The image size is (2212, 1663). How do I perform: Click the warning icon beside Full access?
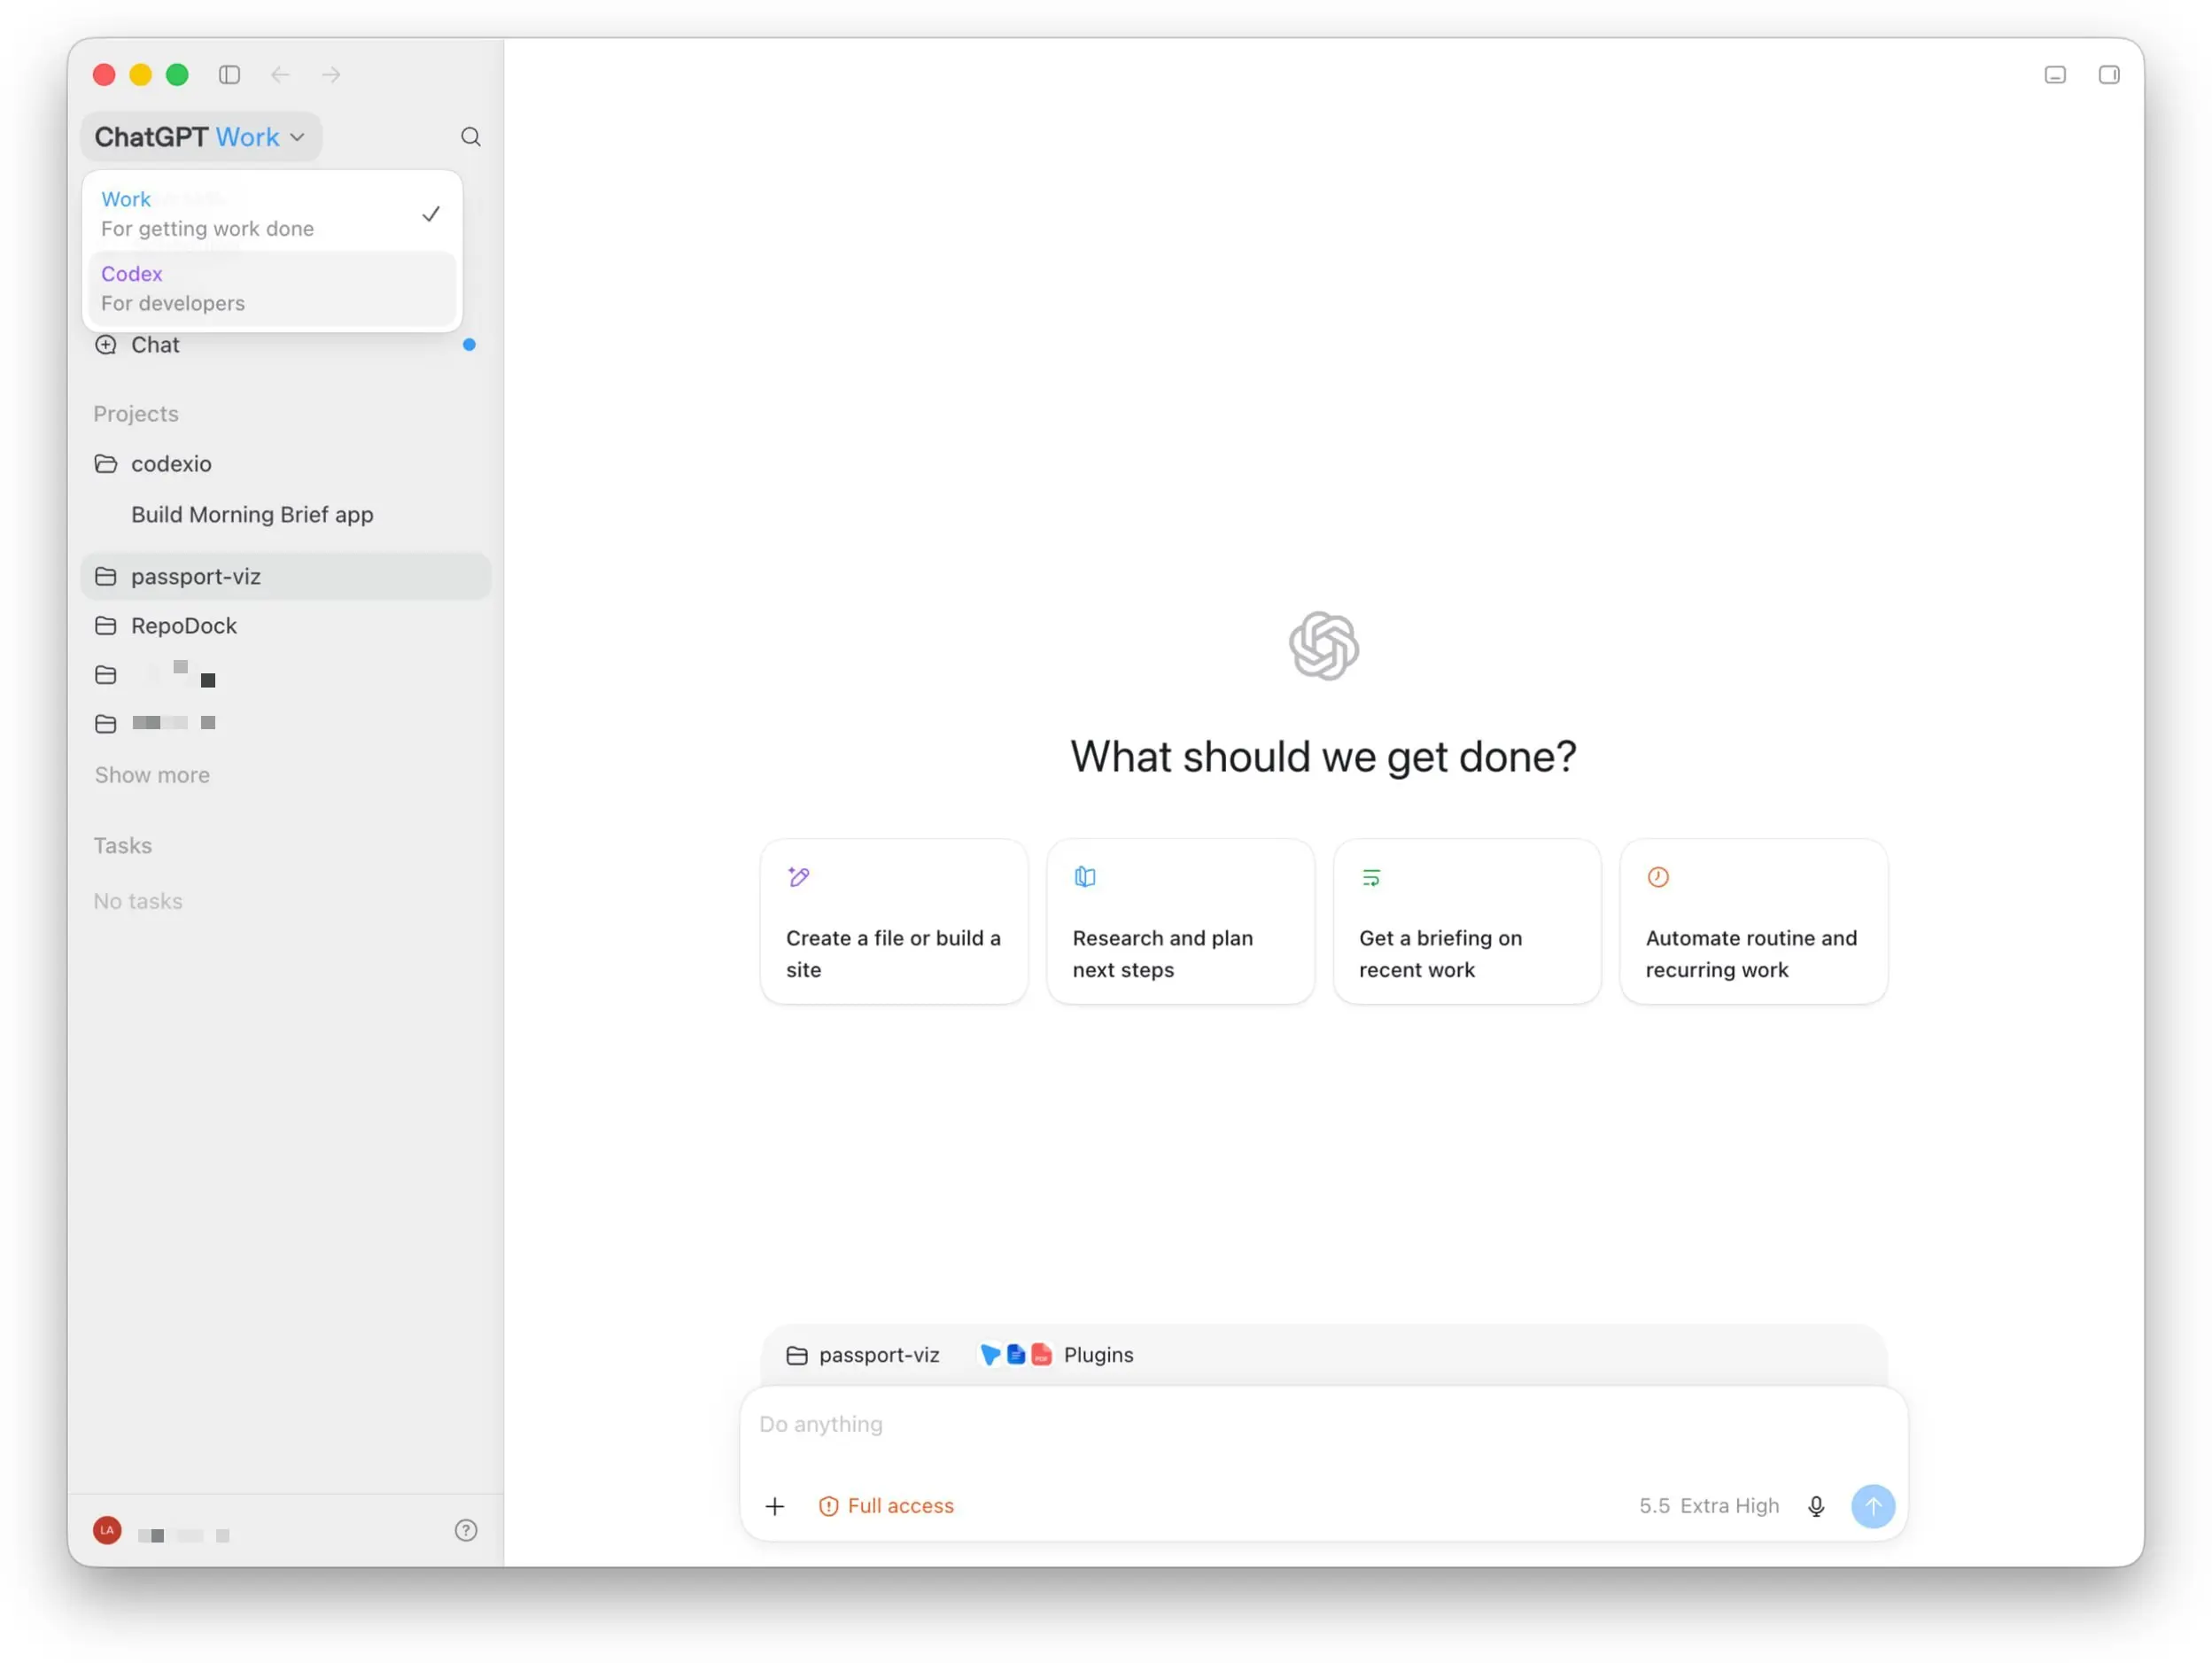pyautogui.click(x=828, y=1506)
